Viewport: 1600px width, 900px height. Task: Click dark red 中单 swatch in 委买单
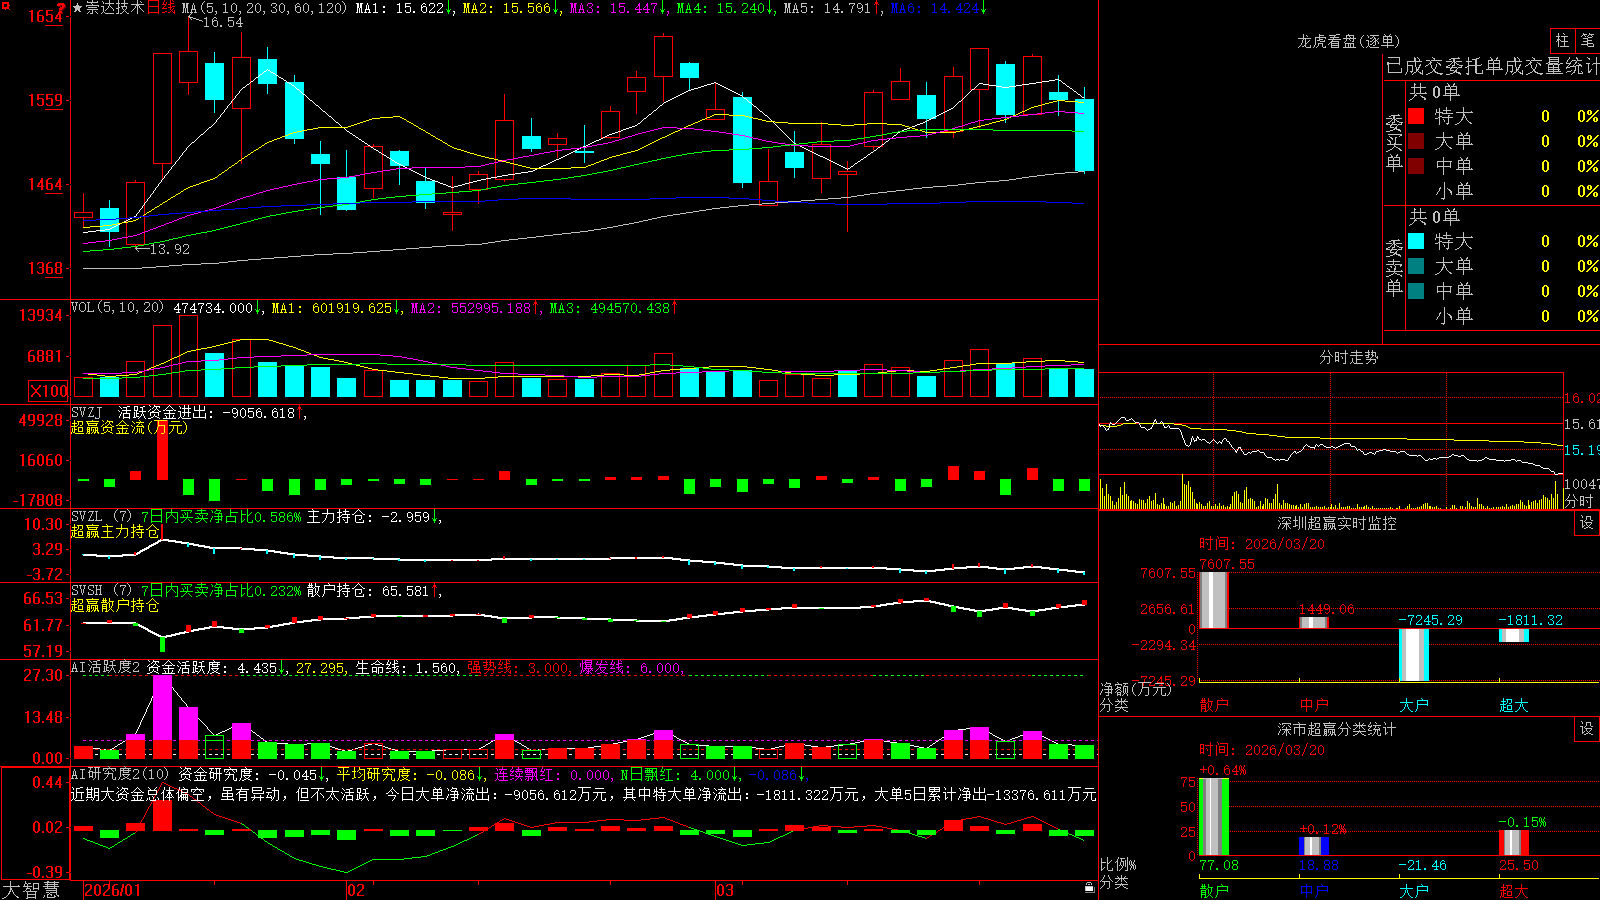click(x=1416, y=166)
